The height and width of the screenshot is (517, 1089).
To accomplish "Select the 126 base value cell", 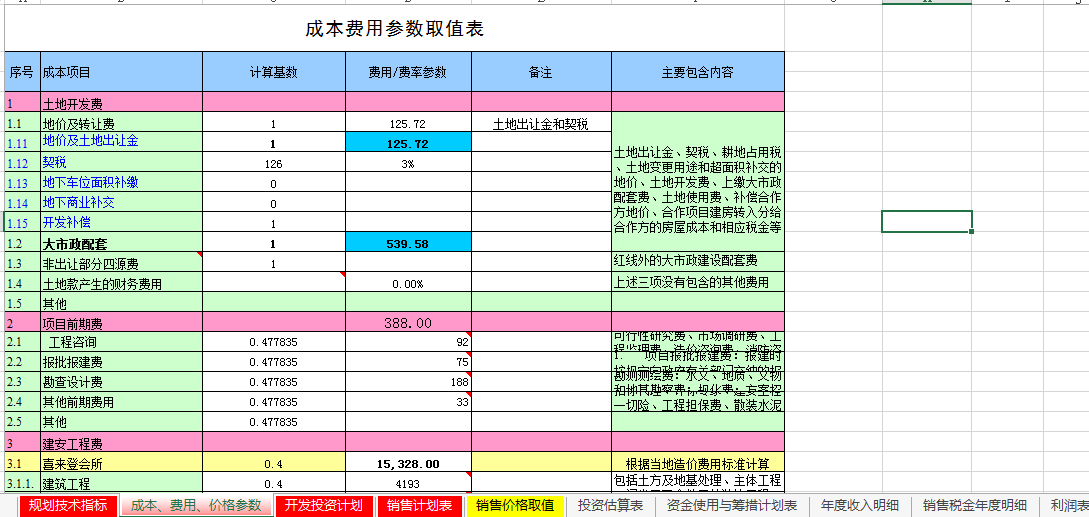I will point(274,164).
